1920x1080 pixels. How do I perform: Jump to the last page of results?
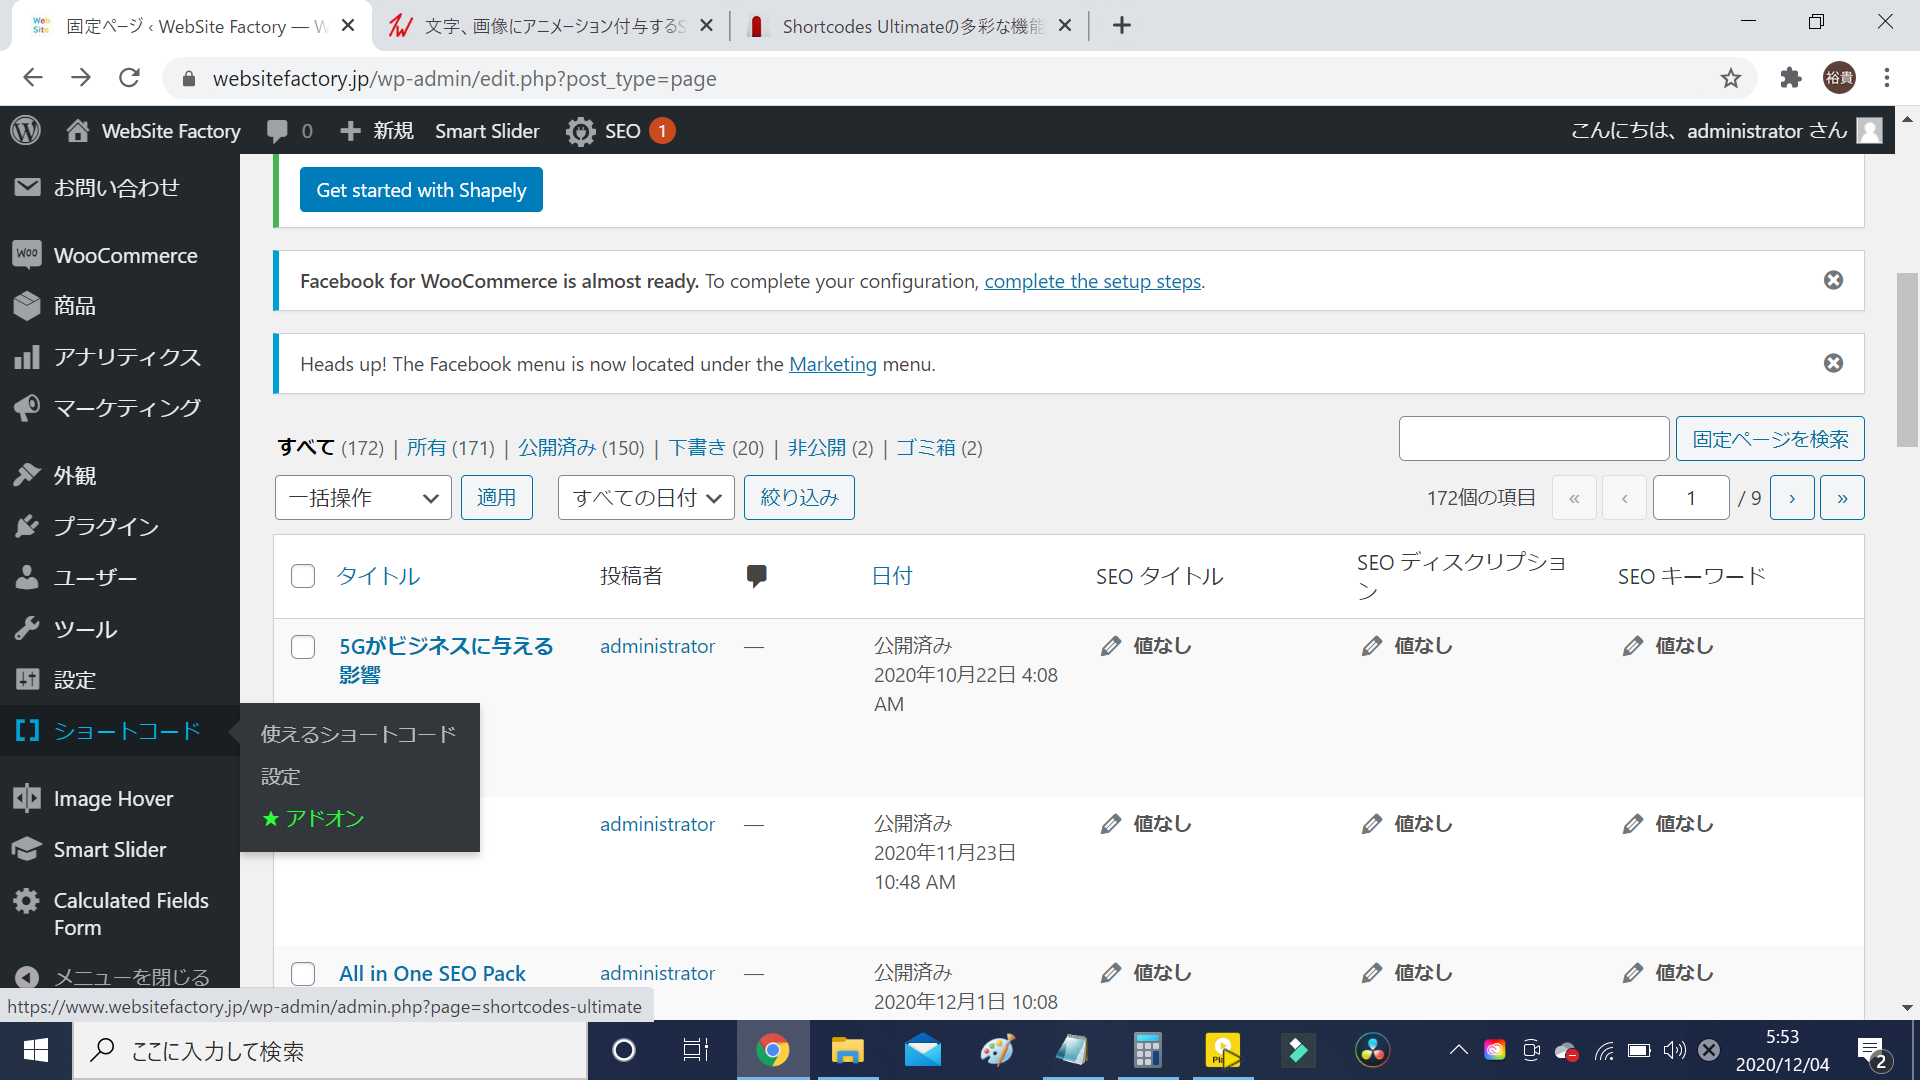1843,498
